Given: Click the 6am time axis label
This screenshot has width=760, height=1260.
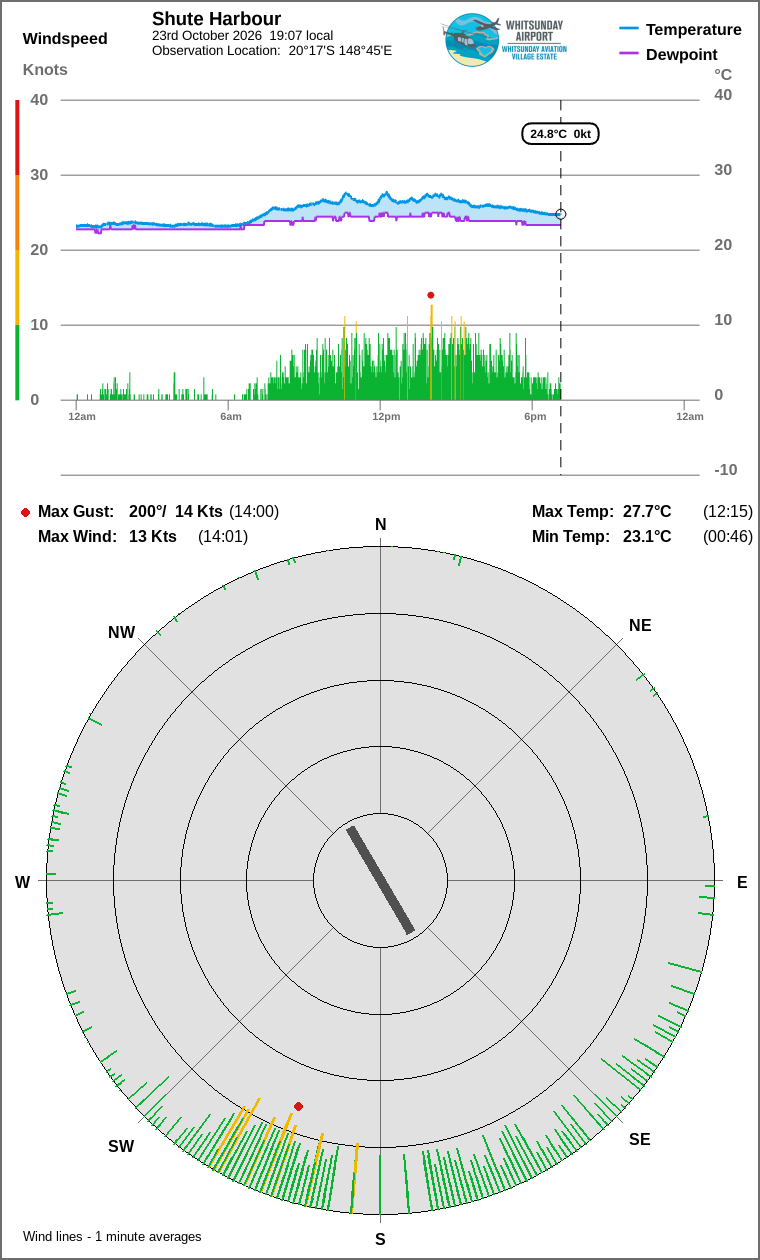Looking at the screenshot, I should tap(231, 416).
